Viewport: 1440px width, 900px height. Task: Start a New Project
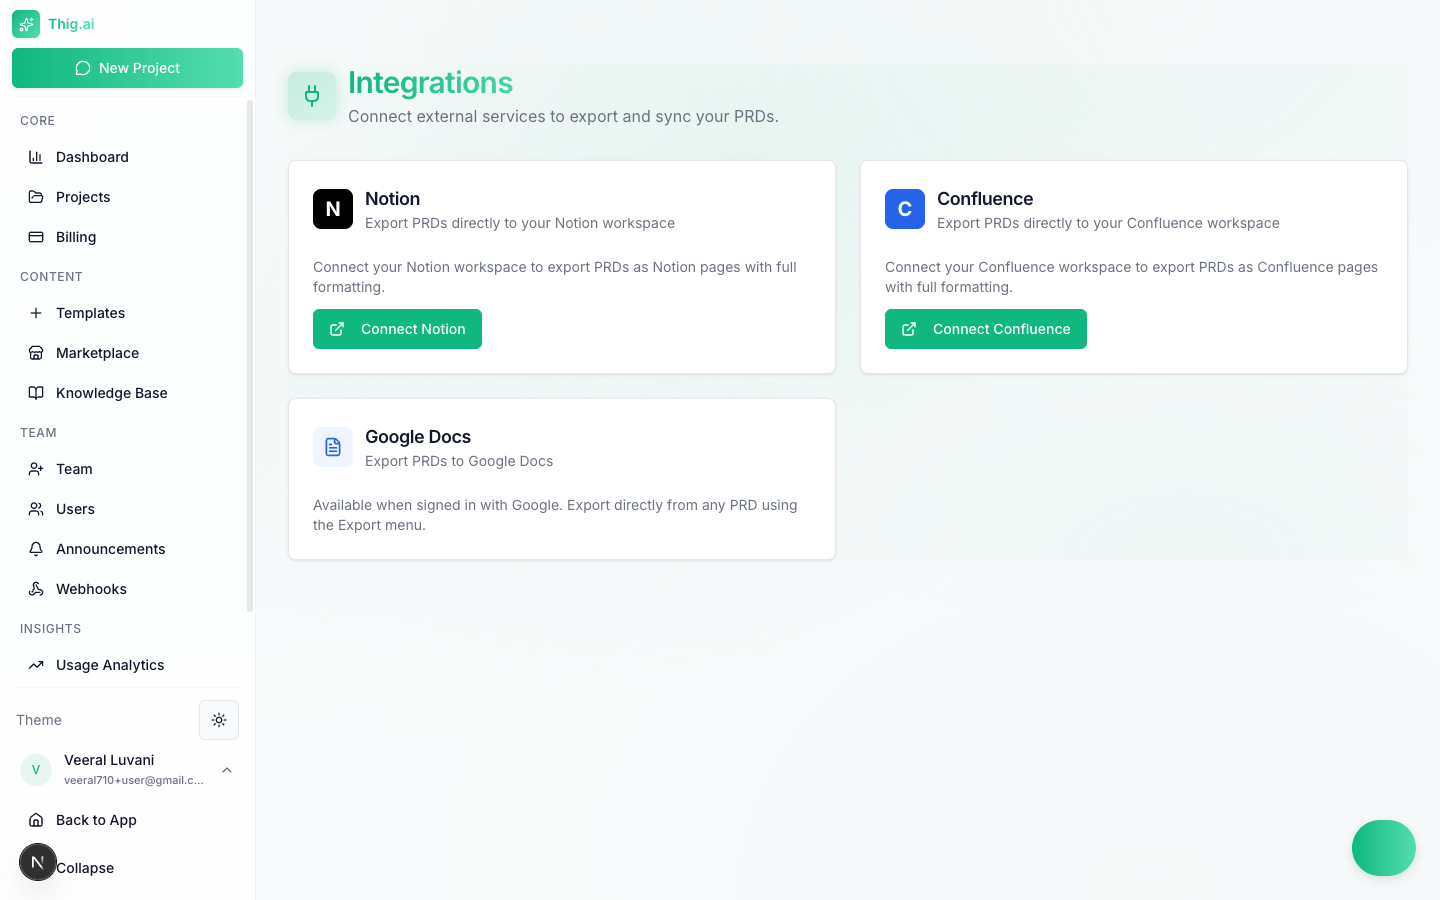(x=127, y=67)
